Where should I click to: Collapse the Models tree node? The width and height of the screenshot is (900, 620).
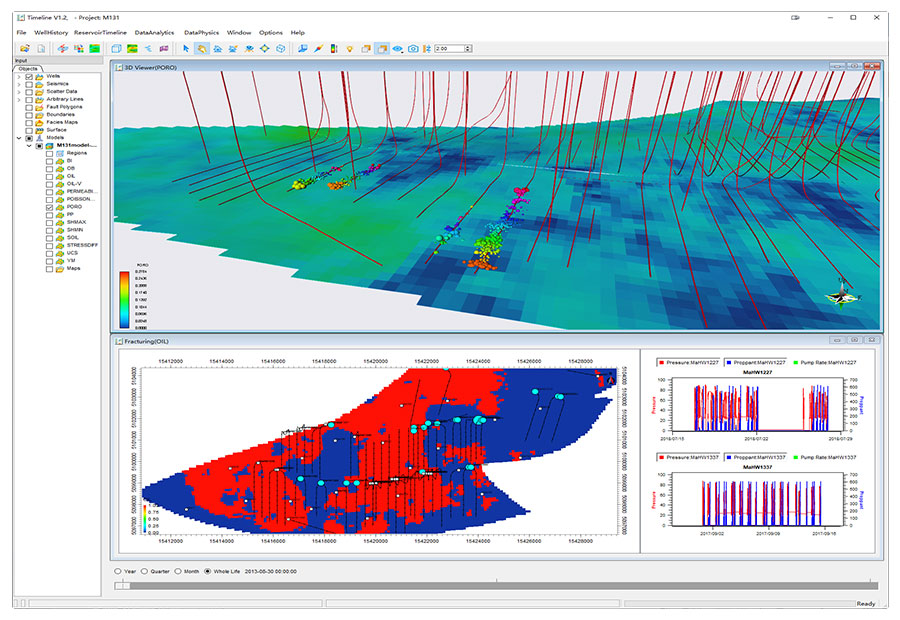click(19, 138)
